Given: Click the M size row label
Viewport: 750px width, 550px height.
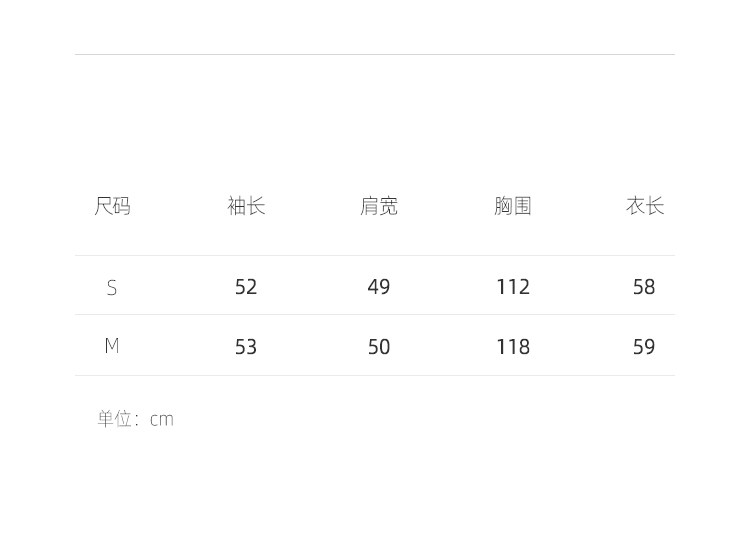Looking at the screenshot, I should (112, 346).
